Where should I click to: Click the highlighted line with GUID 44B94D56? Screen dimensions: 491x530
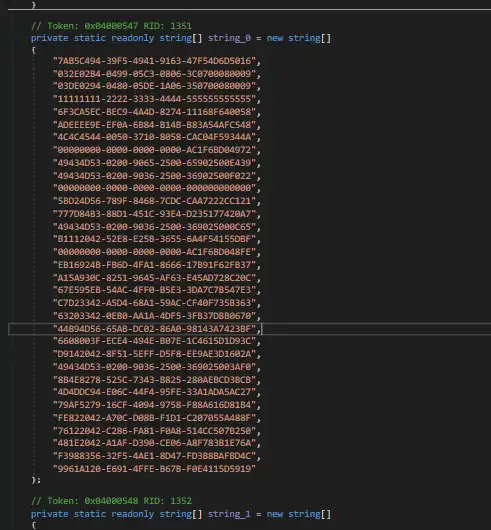[x=249, y=329]
